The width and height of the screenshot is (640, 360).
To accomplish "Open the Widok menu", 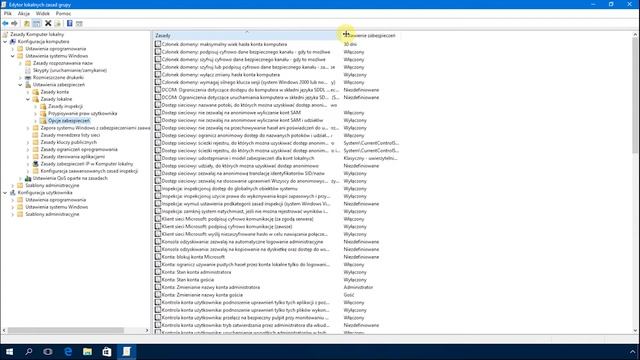I will coord(42,13).
